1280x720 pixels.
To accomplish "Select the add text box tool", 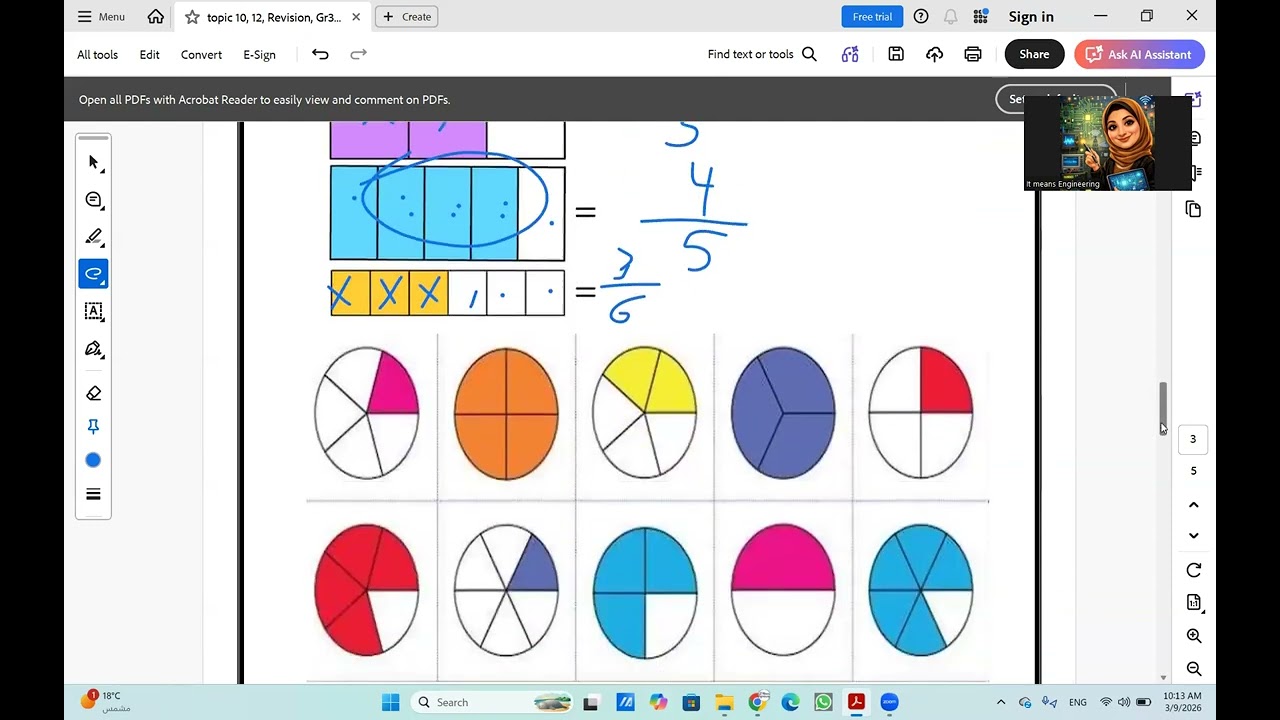I will [x=93, y=311].
